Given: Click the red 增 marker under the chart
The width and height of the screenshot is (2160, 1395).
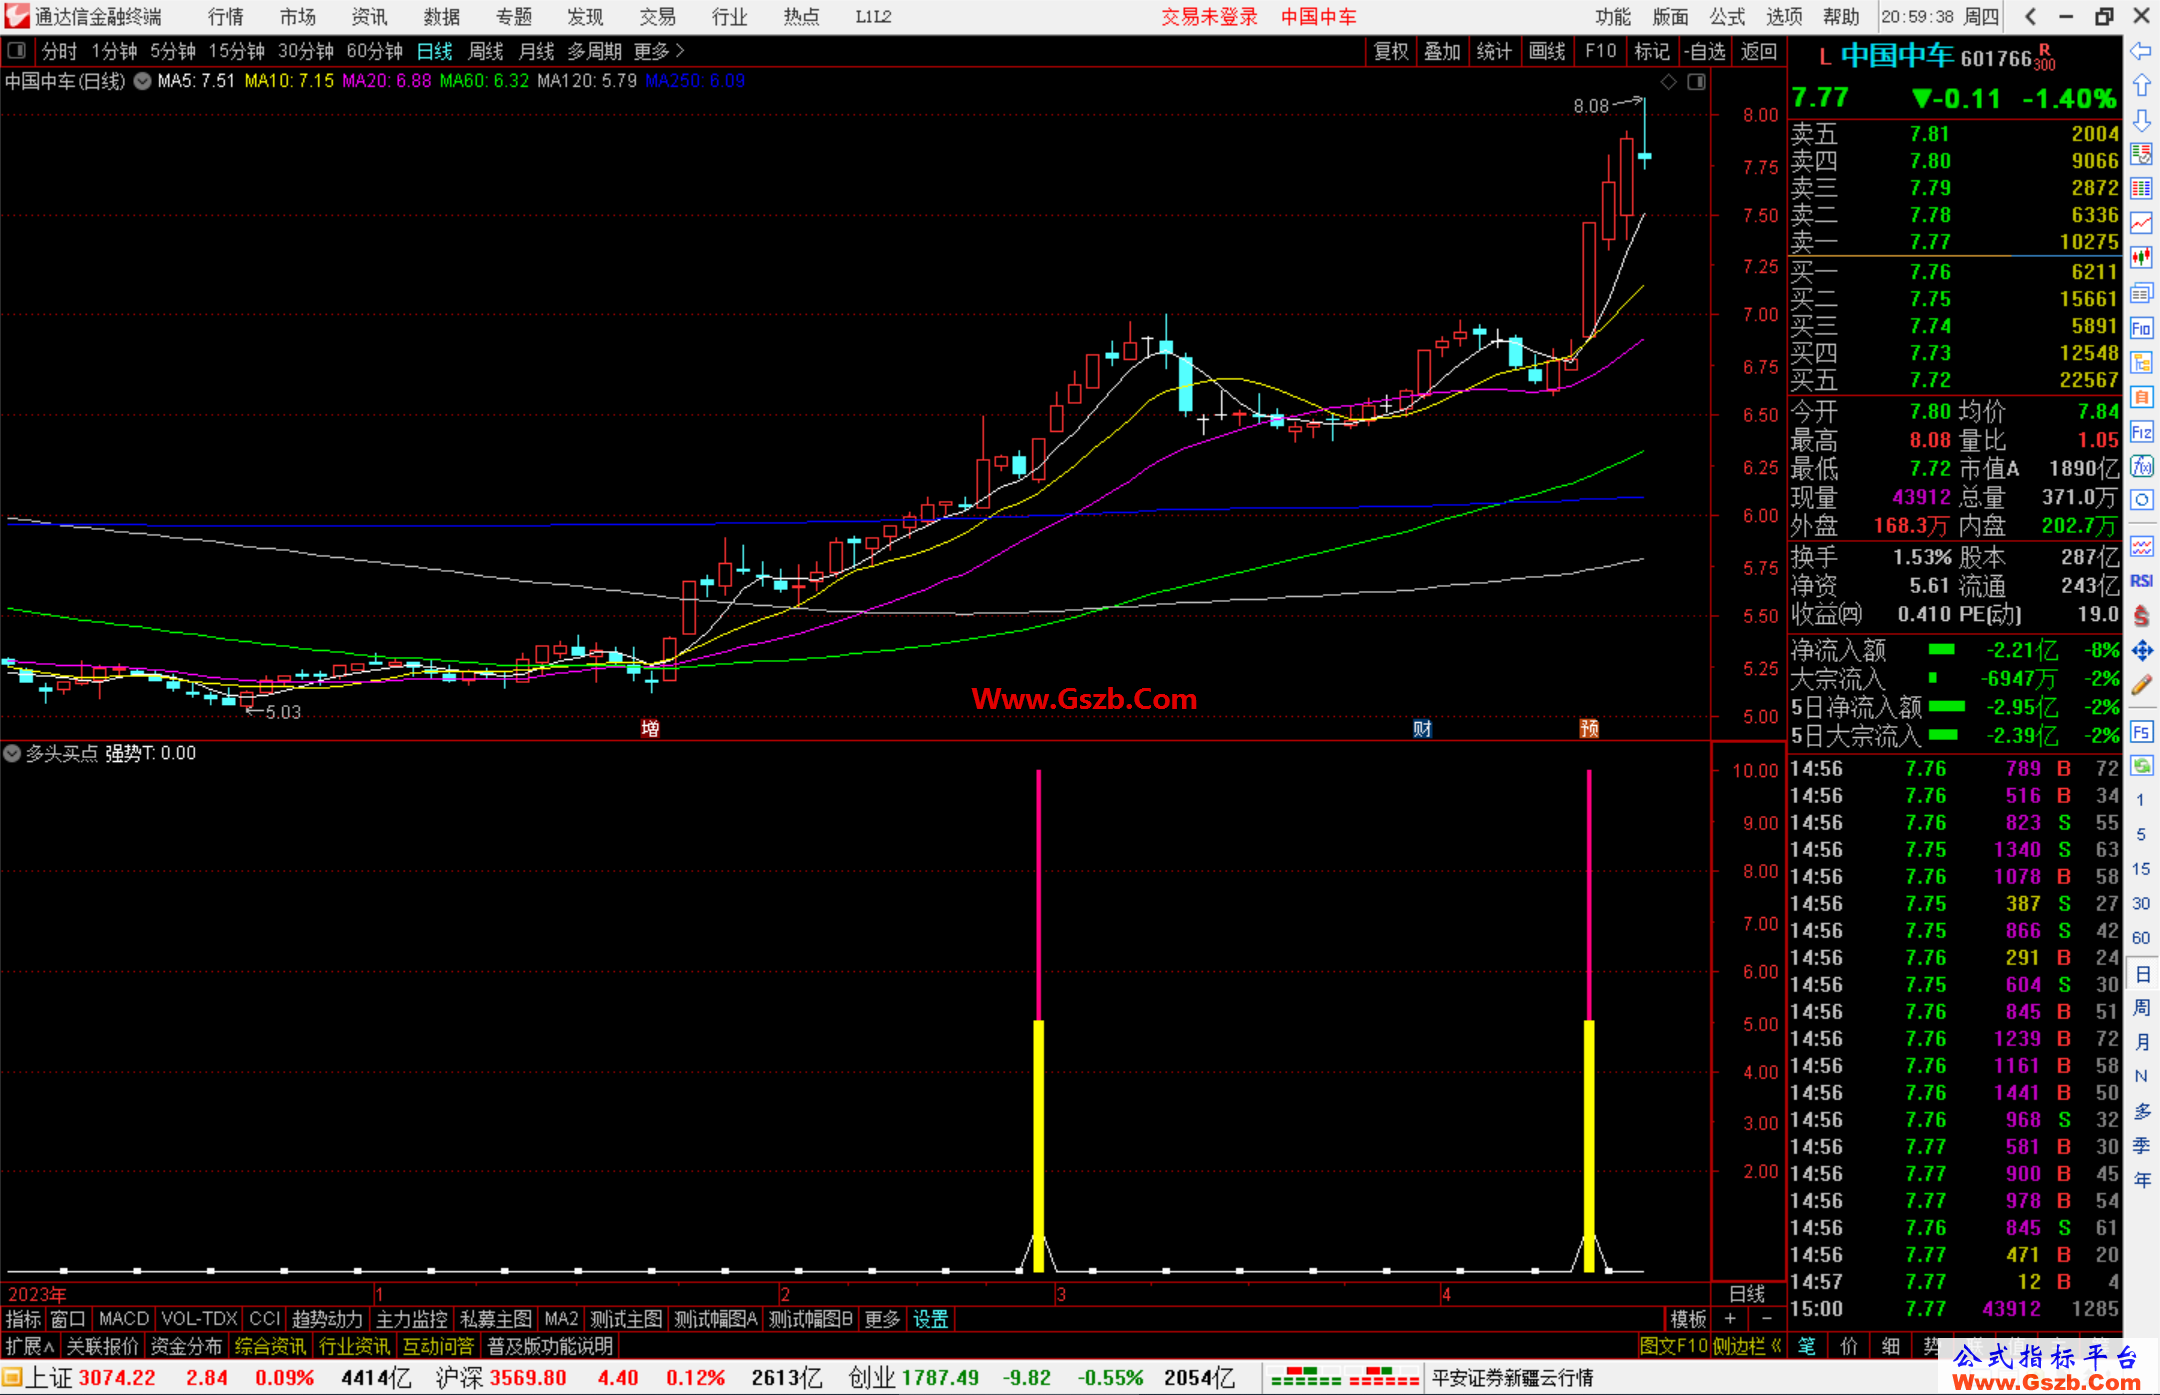Looking at the screenshot, I should (650, 728).
